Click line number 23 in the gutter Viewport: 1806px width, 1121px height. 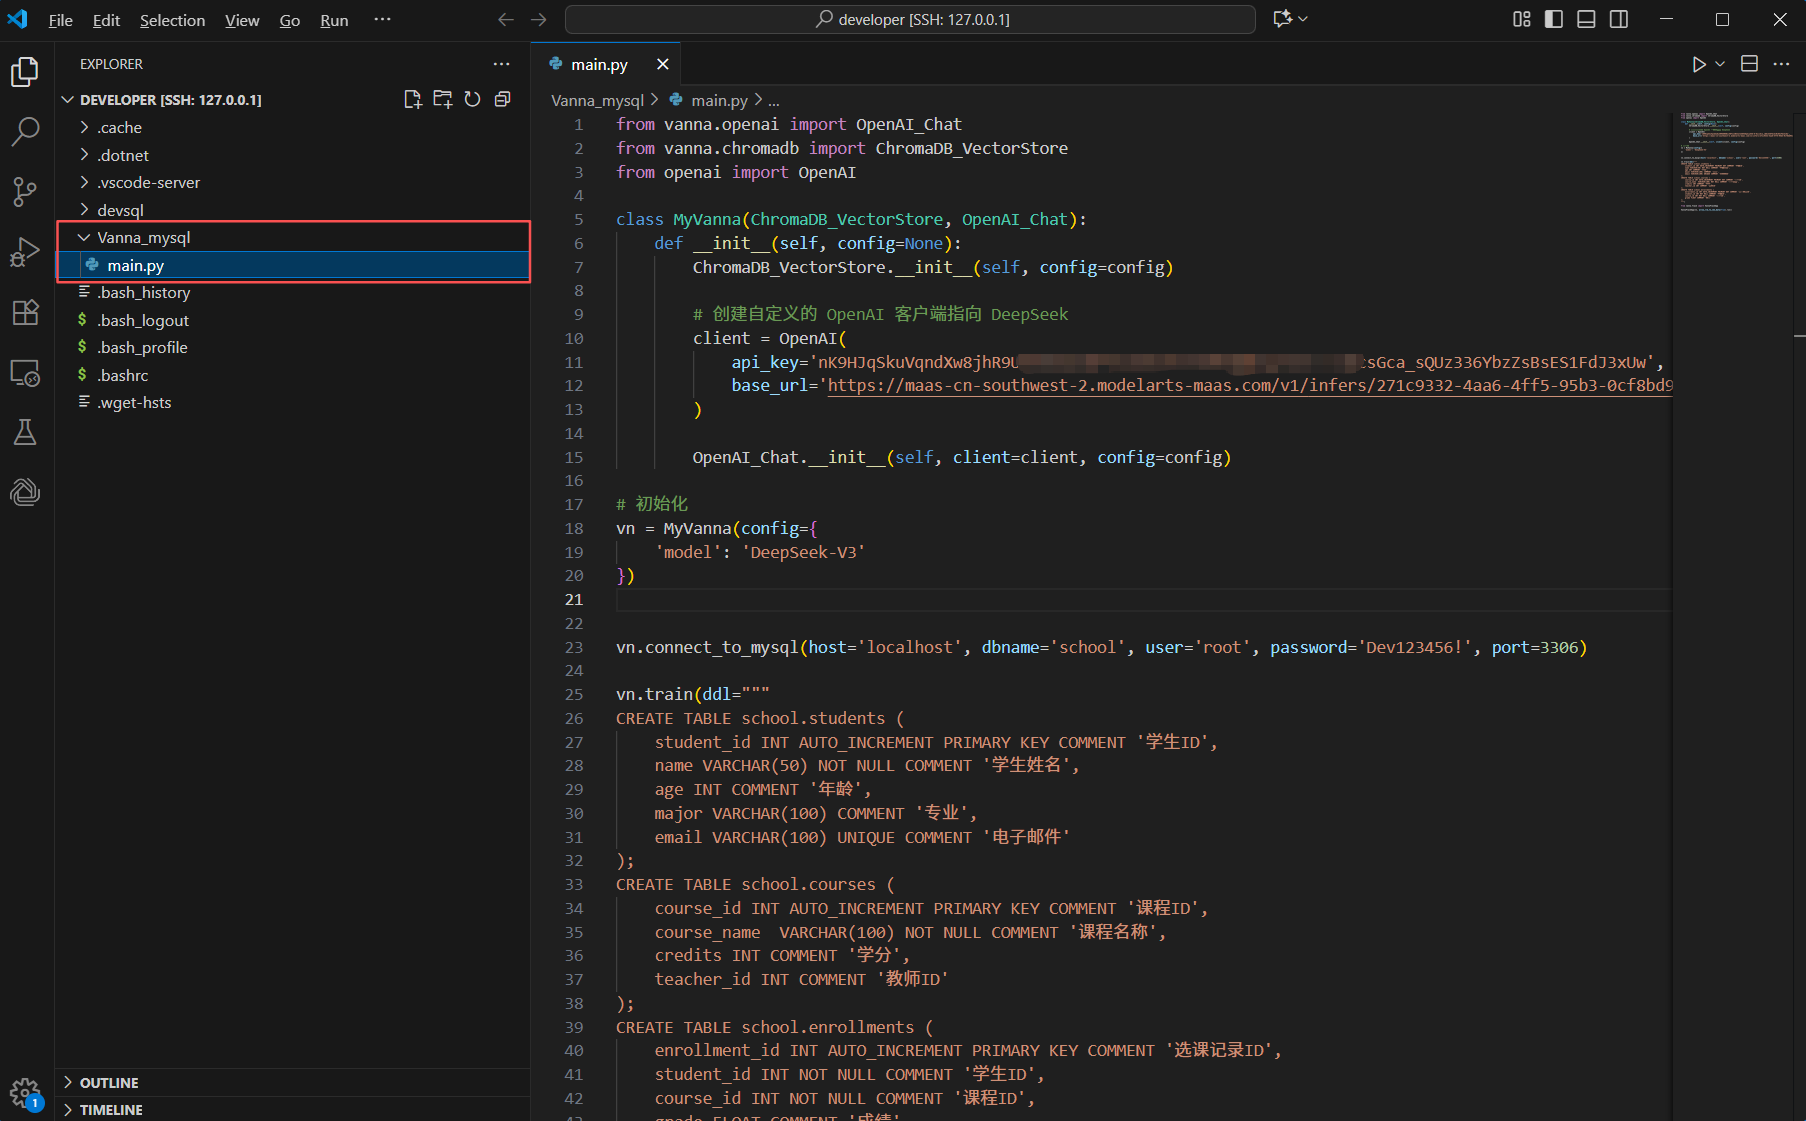coord(573,647)
